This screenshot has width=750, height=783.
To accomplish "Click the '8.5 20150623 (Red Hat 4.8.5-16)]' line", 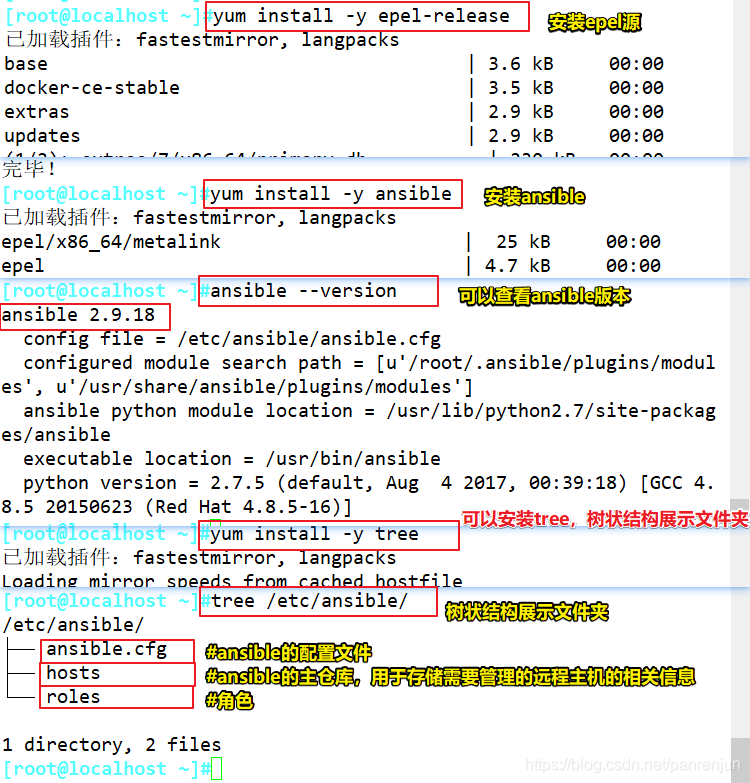I will (177, 507).
